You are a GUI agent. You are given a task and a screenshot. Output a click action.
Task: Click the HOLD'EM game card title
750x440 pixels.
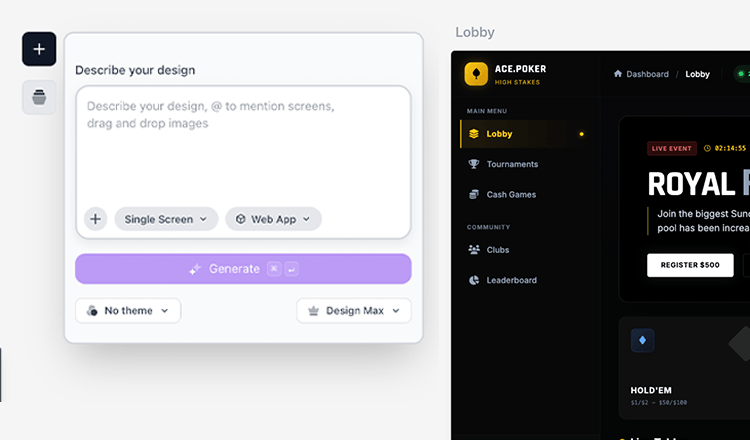[x=651, y=390]
